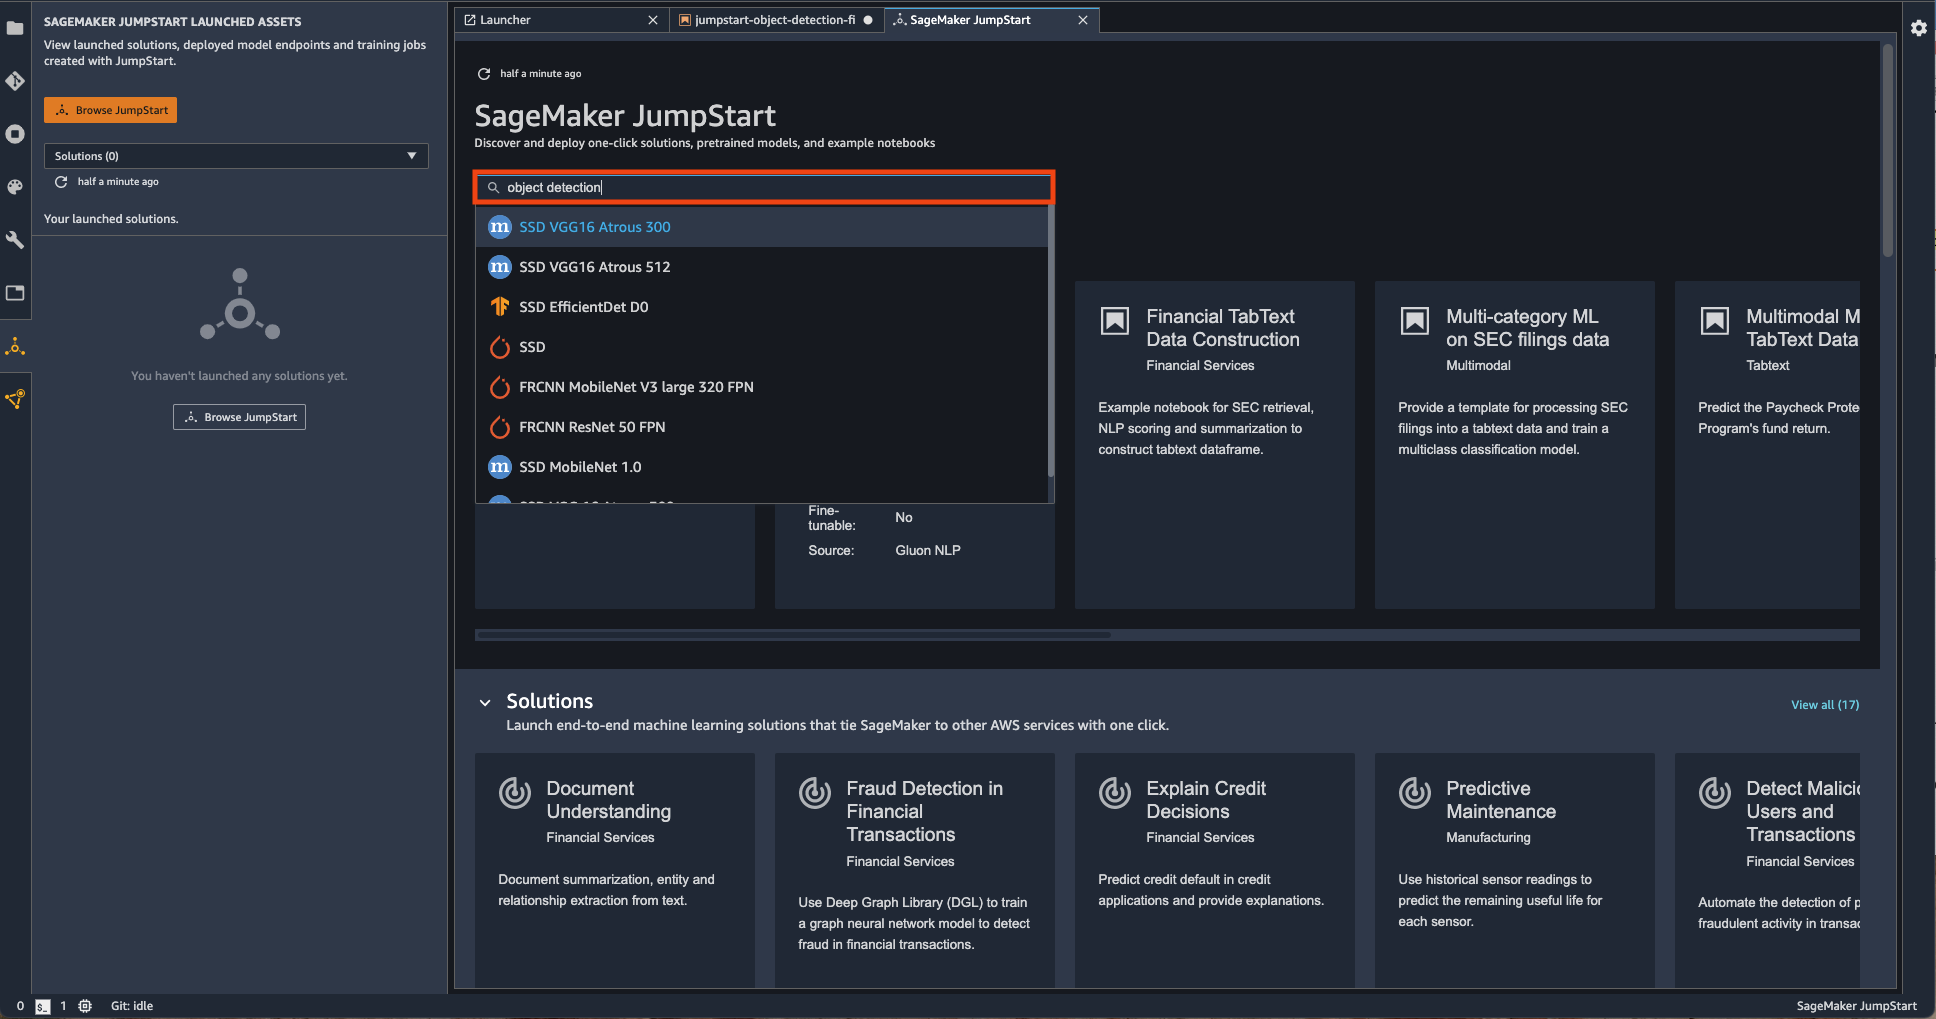This screenshot has width=1936, height=1019.
Task: Click the Git: idle status text
Action: [x=132, y=1006]
